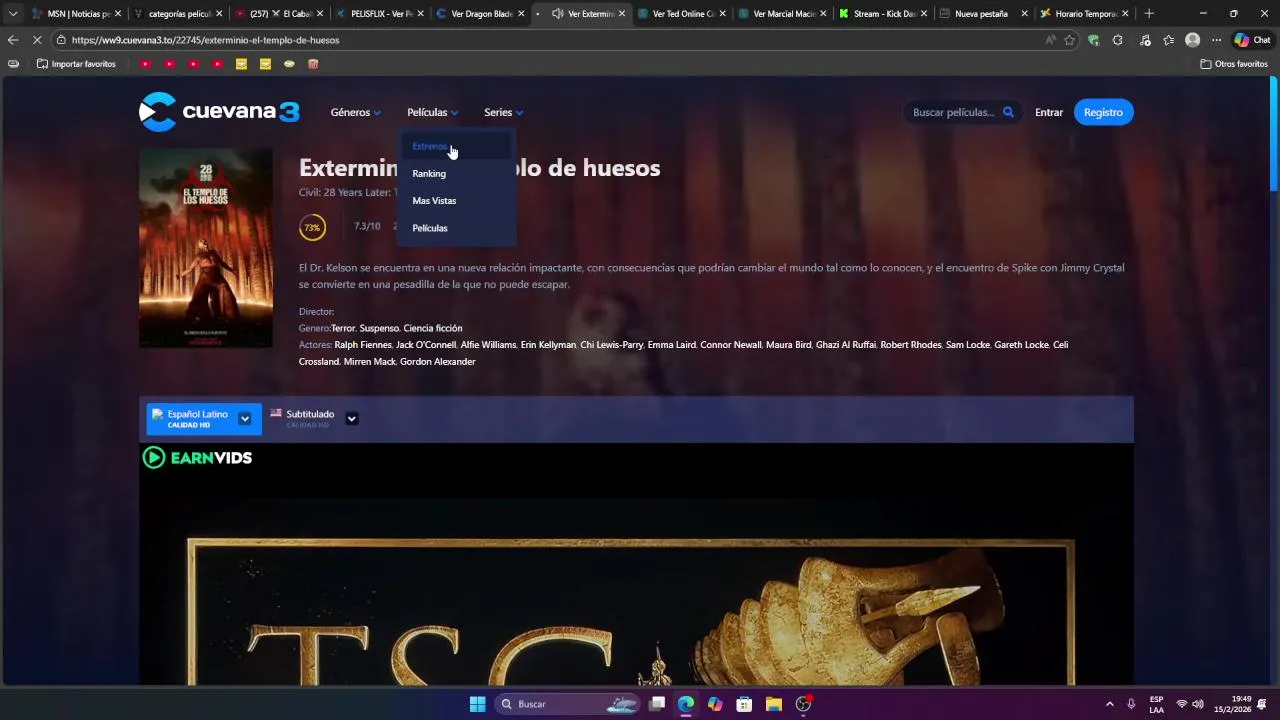Open Microsoft Store in taskbar
Viewport: 1280px width, 720px height.
coord(744,704)
